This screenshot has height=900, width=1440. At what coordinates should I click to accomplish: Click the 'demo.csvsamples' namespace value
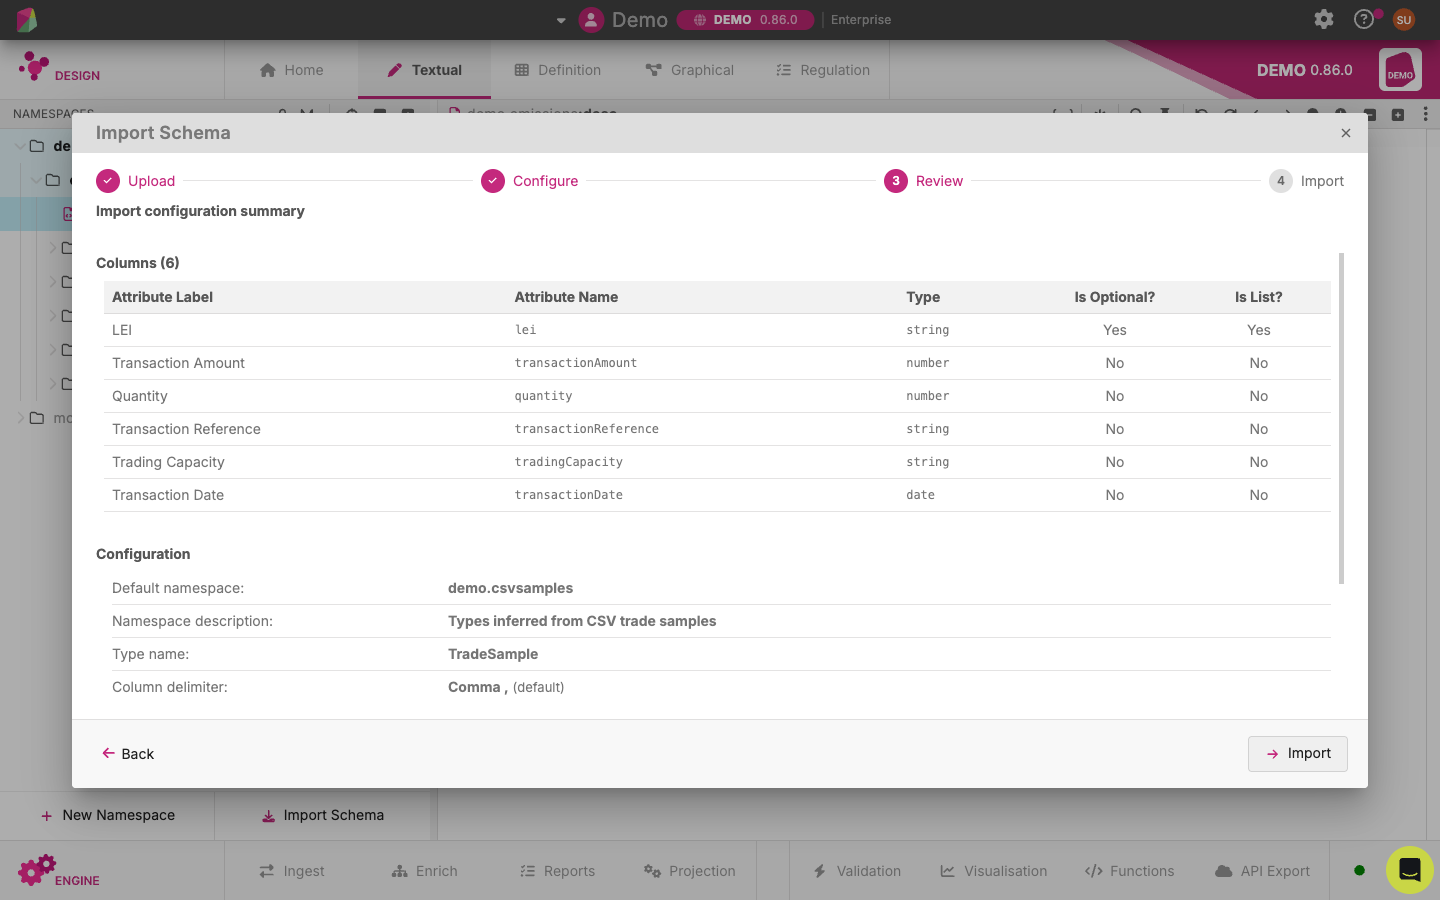[510, 588]
